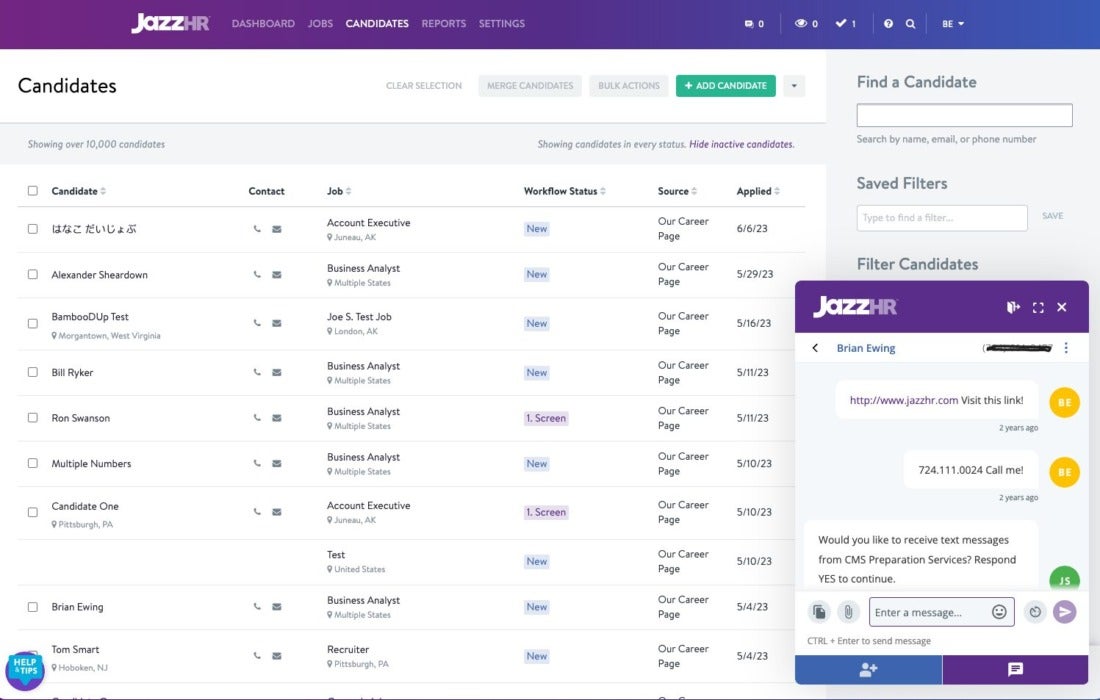Click the attachment paperclip in chat

click(848, 612)
